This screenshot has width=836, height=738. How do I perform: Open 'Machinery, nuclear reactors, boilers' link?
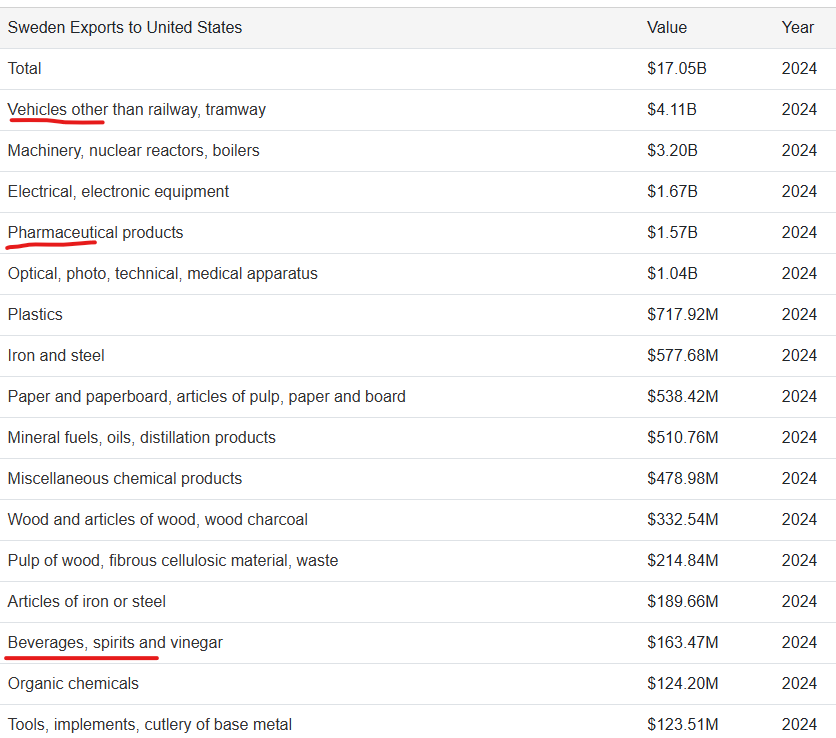[133, 150]
